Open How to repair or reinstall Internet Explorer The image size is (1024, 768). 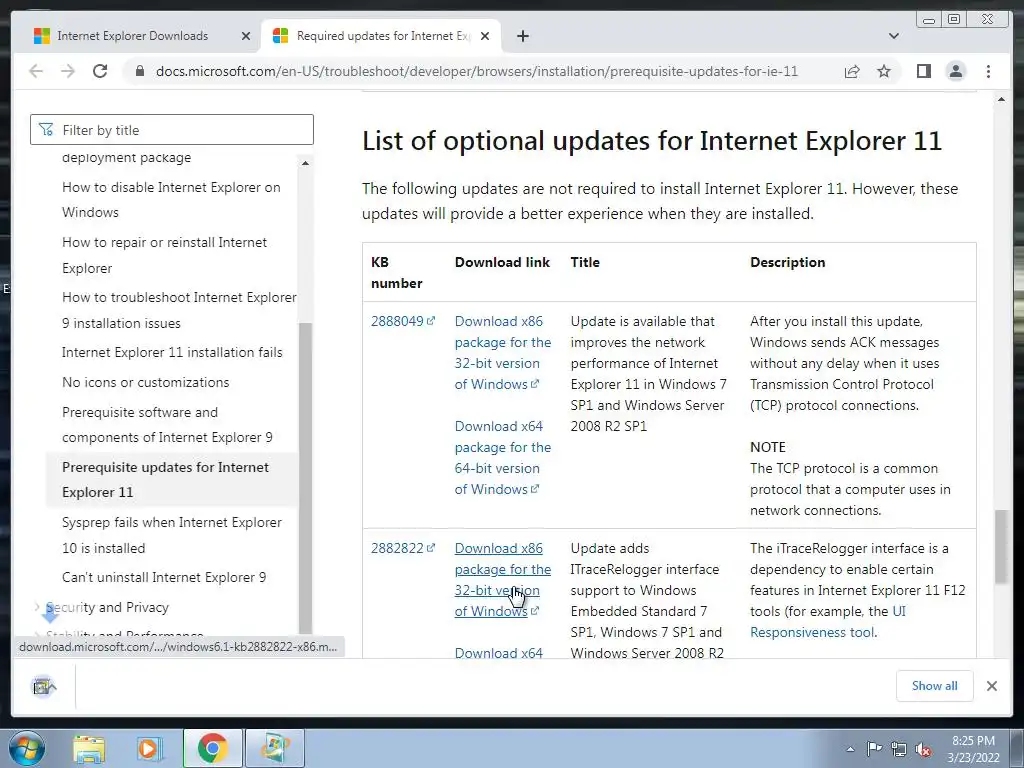[x=165, y=255]
